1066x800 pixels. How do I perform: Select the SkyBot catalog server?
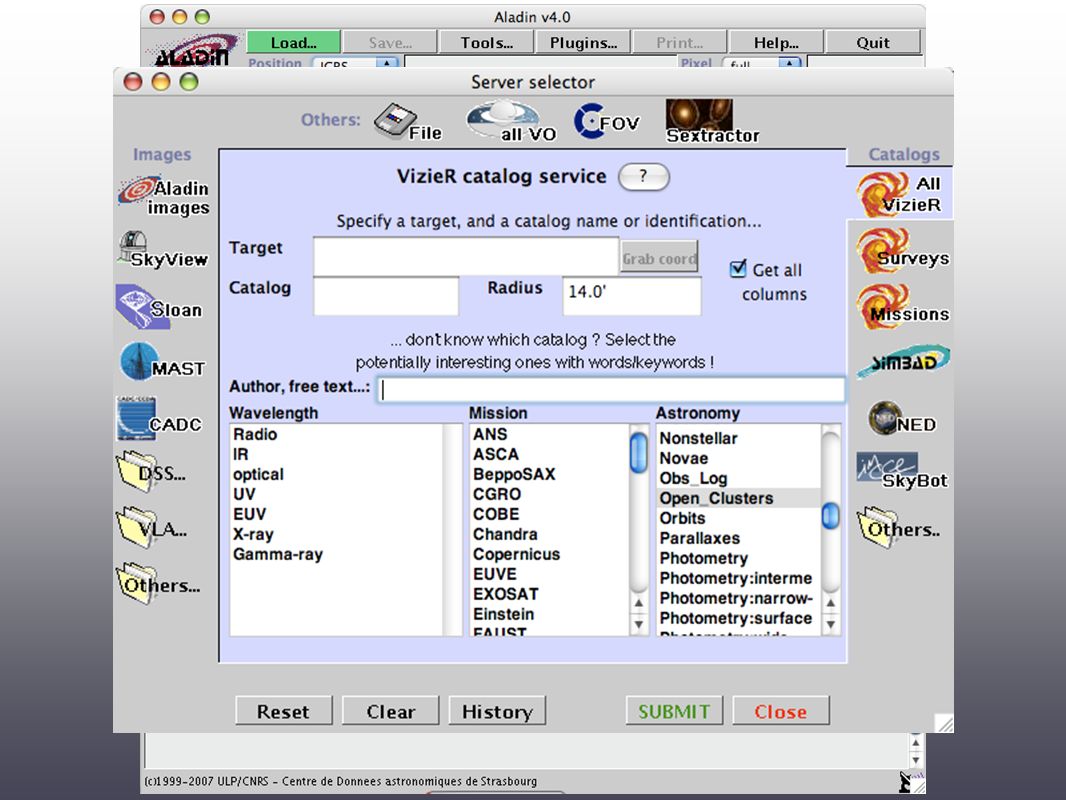(x=902, y=471)
